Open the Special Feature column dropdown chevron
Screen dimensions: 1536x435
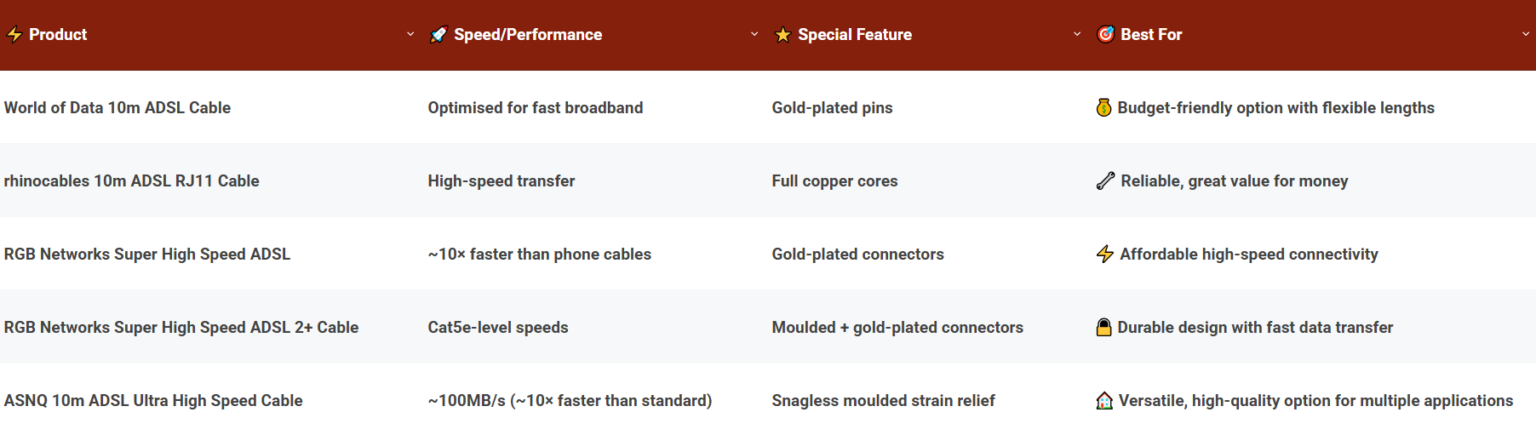(1077, 35)
